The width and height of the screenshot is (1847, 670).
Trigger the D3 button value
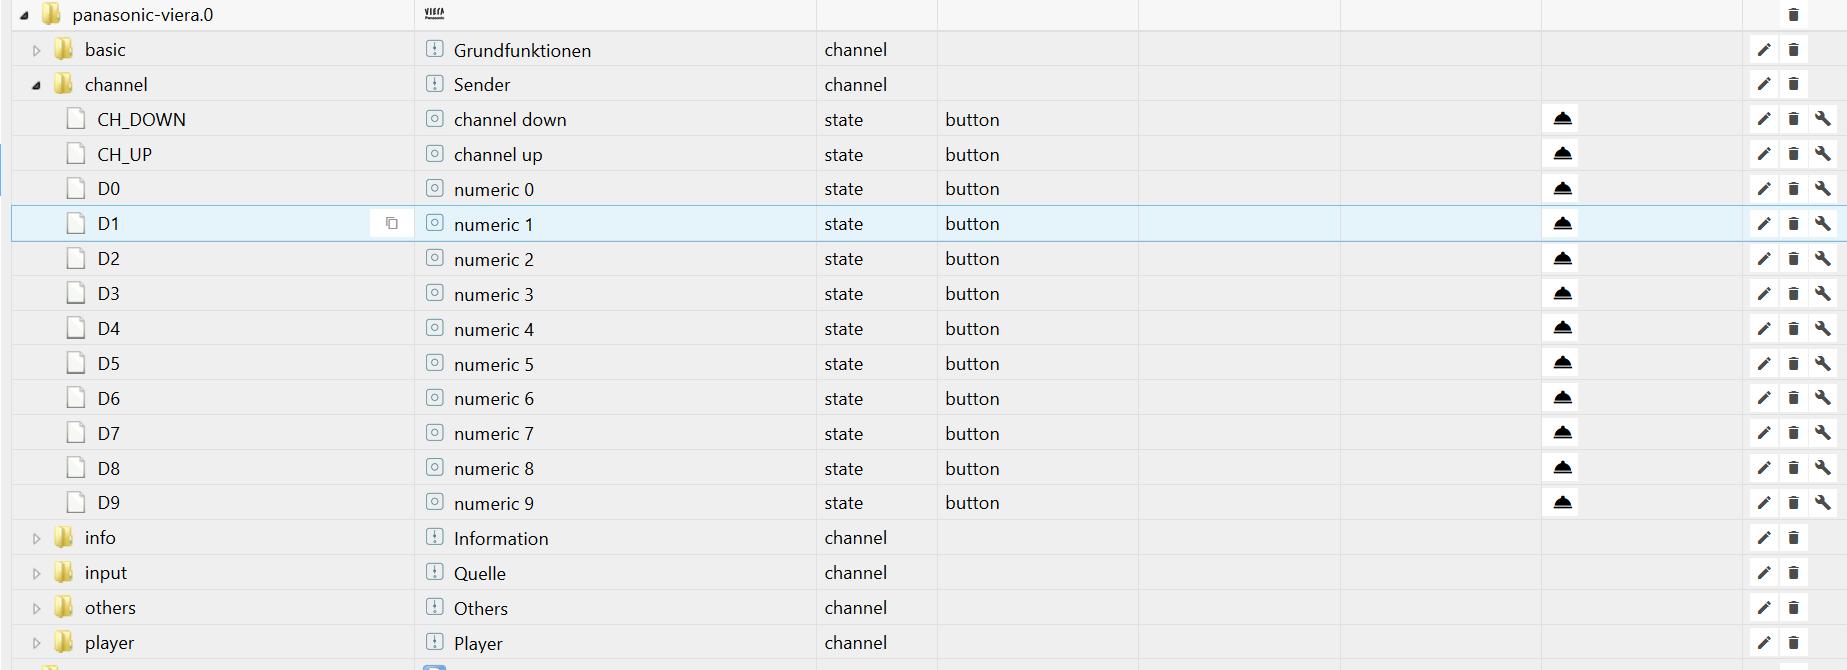click(1563, 294)
